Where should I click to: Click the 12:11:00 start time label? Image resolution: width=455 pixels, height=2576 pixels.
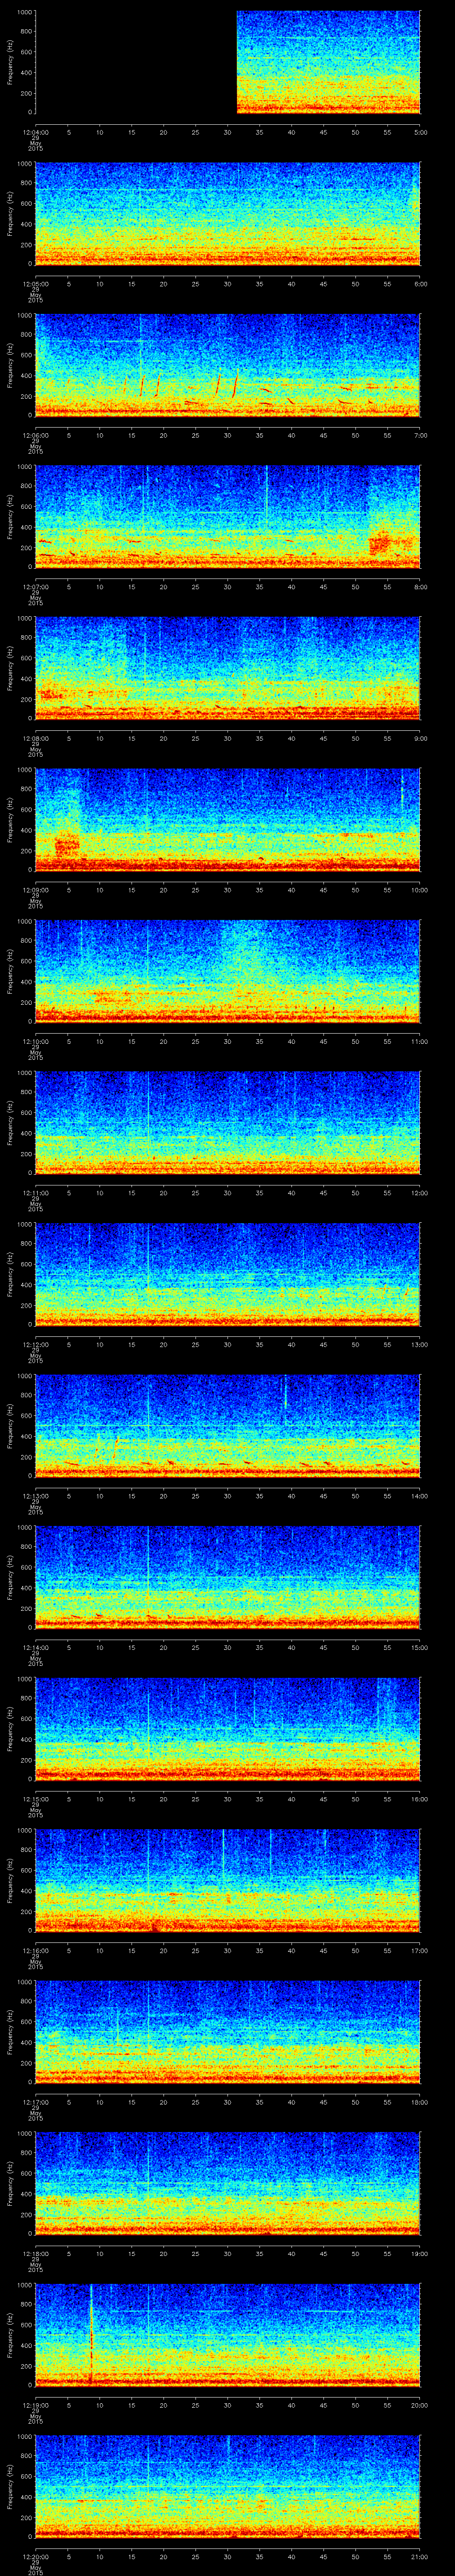point(35,1193)
